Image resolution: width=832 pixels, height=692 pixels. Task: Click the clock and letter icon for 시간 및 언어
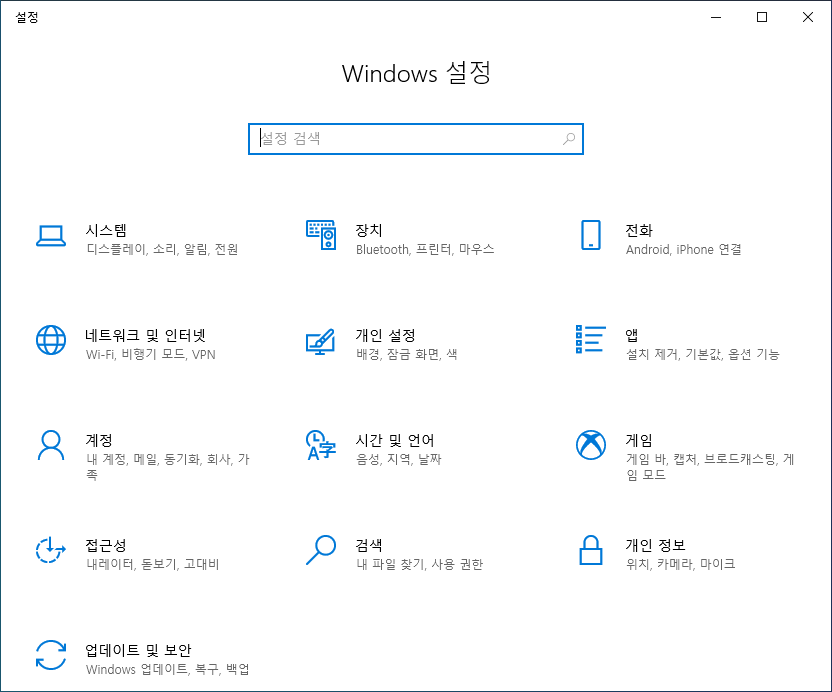click(321, 445)
